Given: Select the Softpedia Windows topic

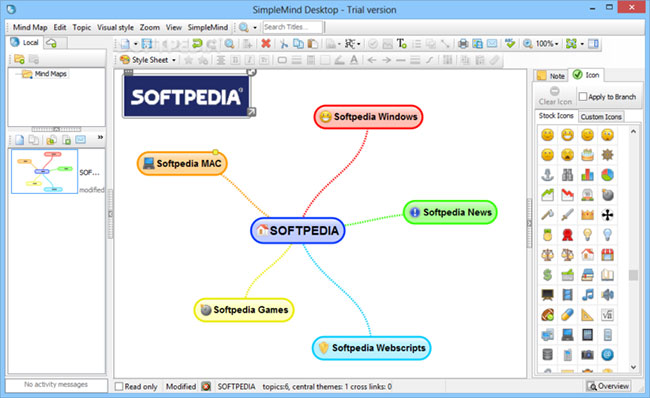Looking at the screenshot, I should point(369,117).
